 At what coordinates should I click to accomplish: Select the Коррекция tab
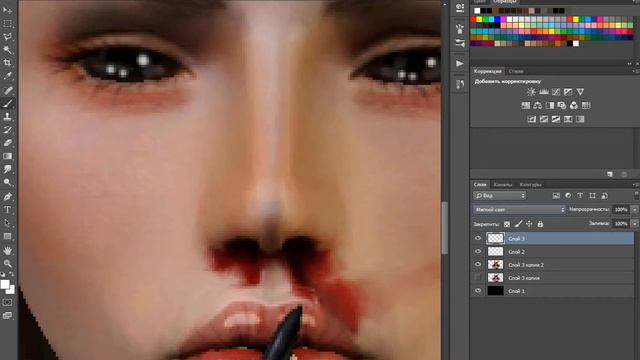[x=488, y=71]
